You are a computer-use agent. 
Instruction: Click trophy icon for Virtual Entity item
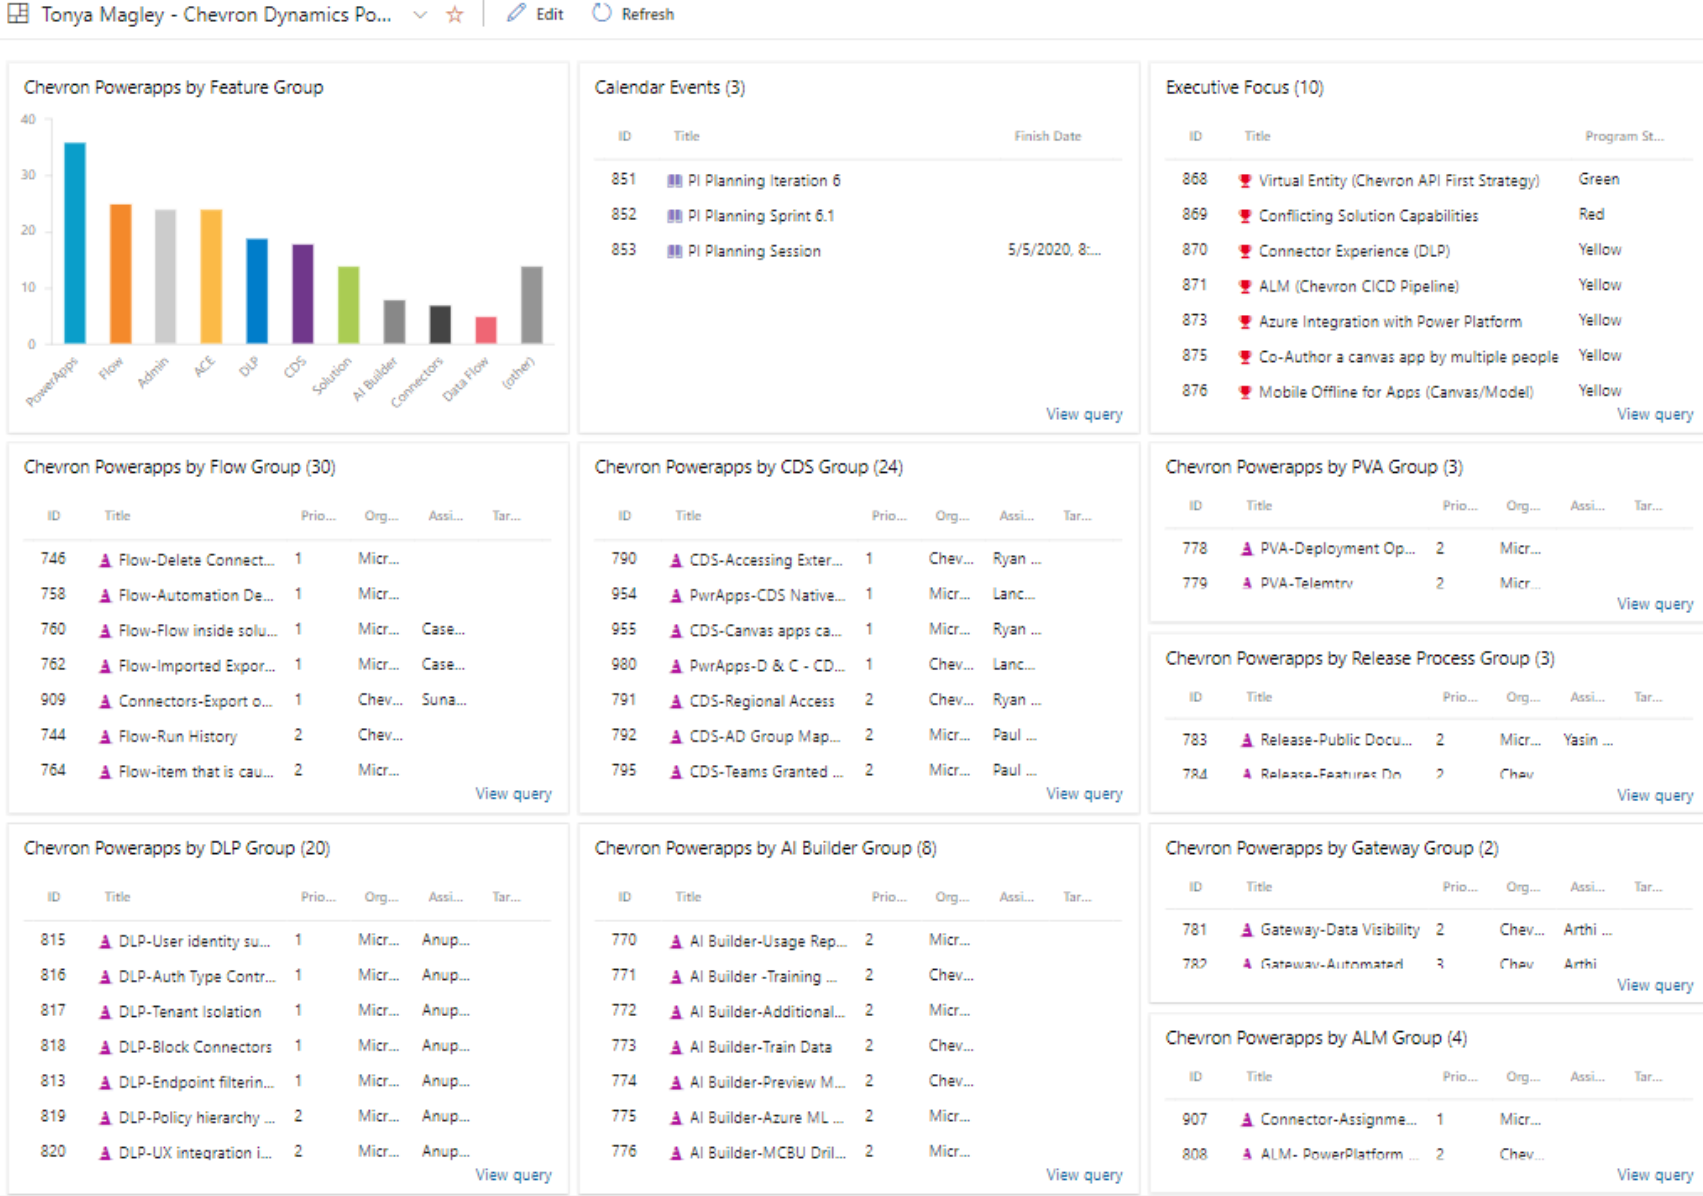(x=1245, y=181)
